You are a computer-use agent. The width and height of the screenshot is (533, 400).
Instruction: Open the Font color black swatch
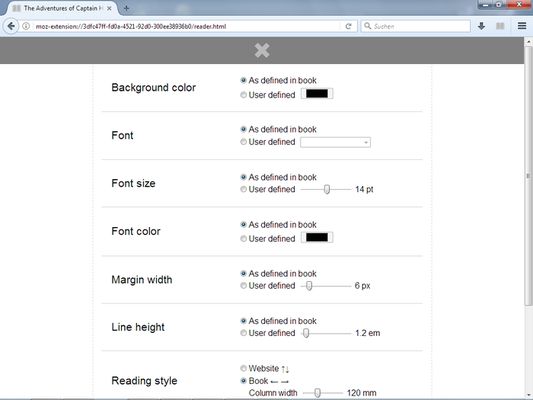pos(317,238)
